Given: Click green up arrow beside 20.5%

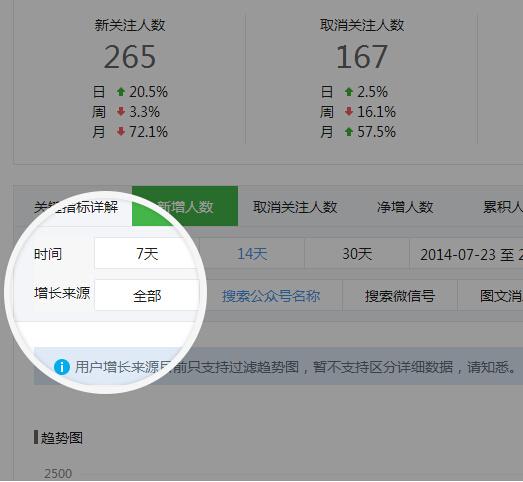Looking at the screenshot, I should (x=121, y=92).
